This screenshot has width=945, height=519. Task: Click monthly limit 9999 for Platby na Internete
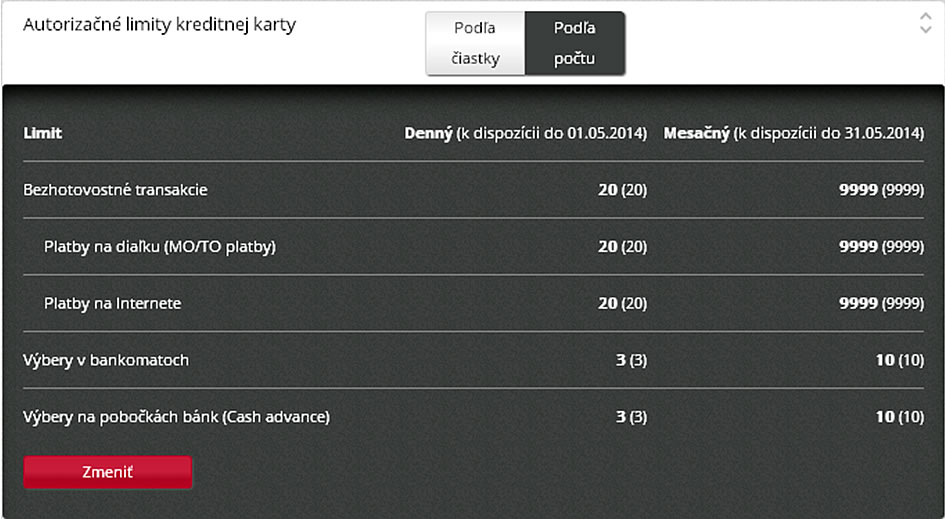tap(881, 303)
